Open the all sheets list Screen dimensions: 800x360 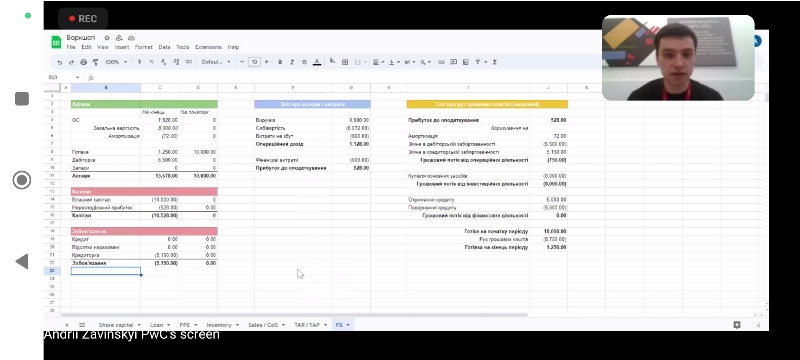point(82,325)
